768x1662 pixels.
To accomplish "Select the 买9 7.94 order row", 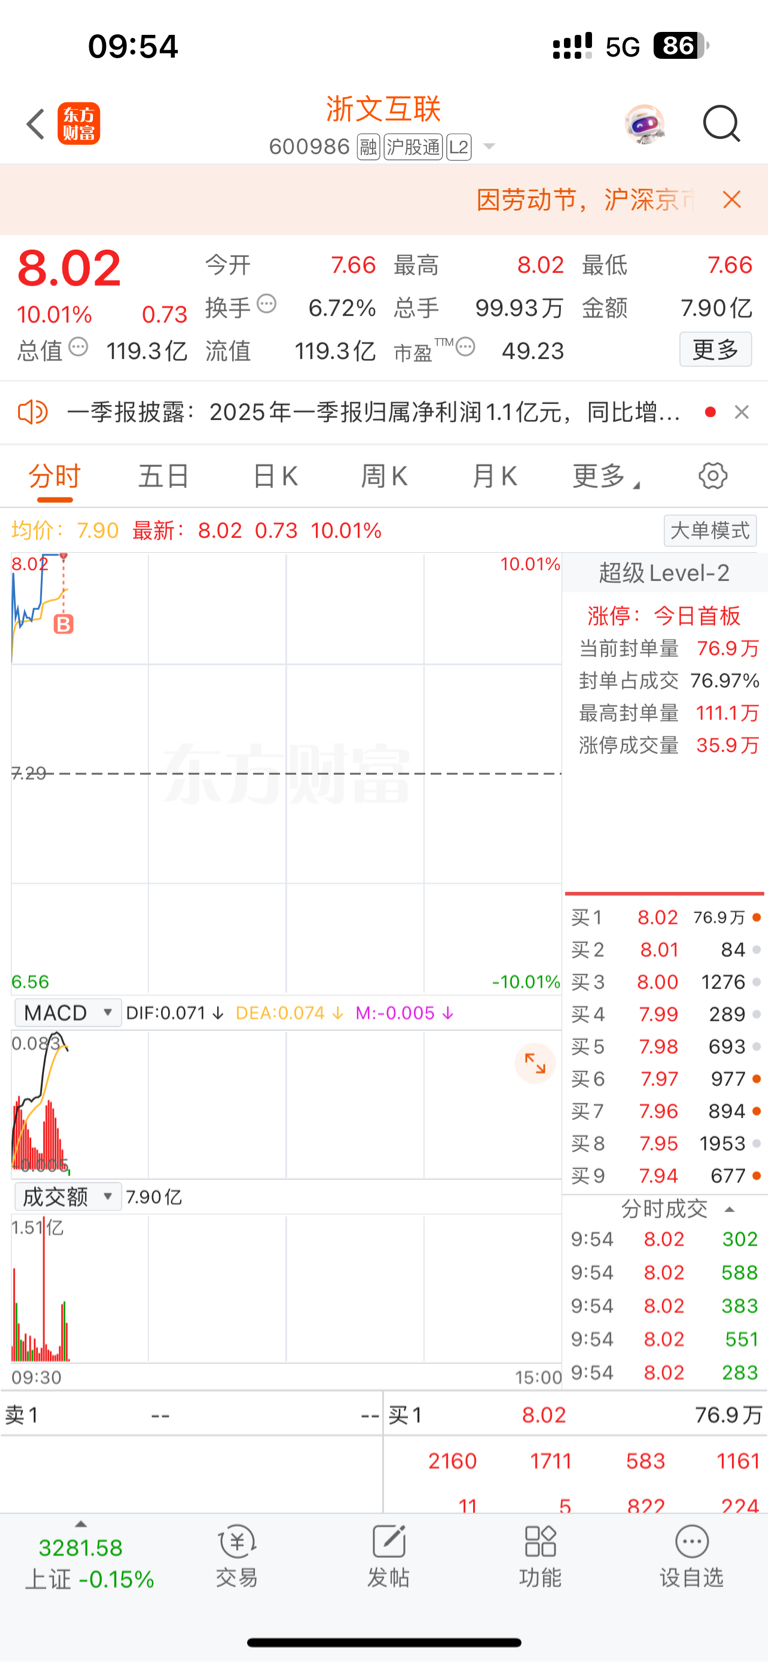I will tap(665, 1176).
